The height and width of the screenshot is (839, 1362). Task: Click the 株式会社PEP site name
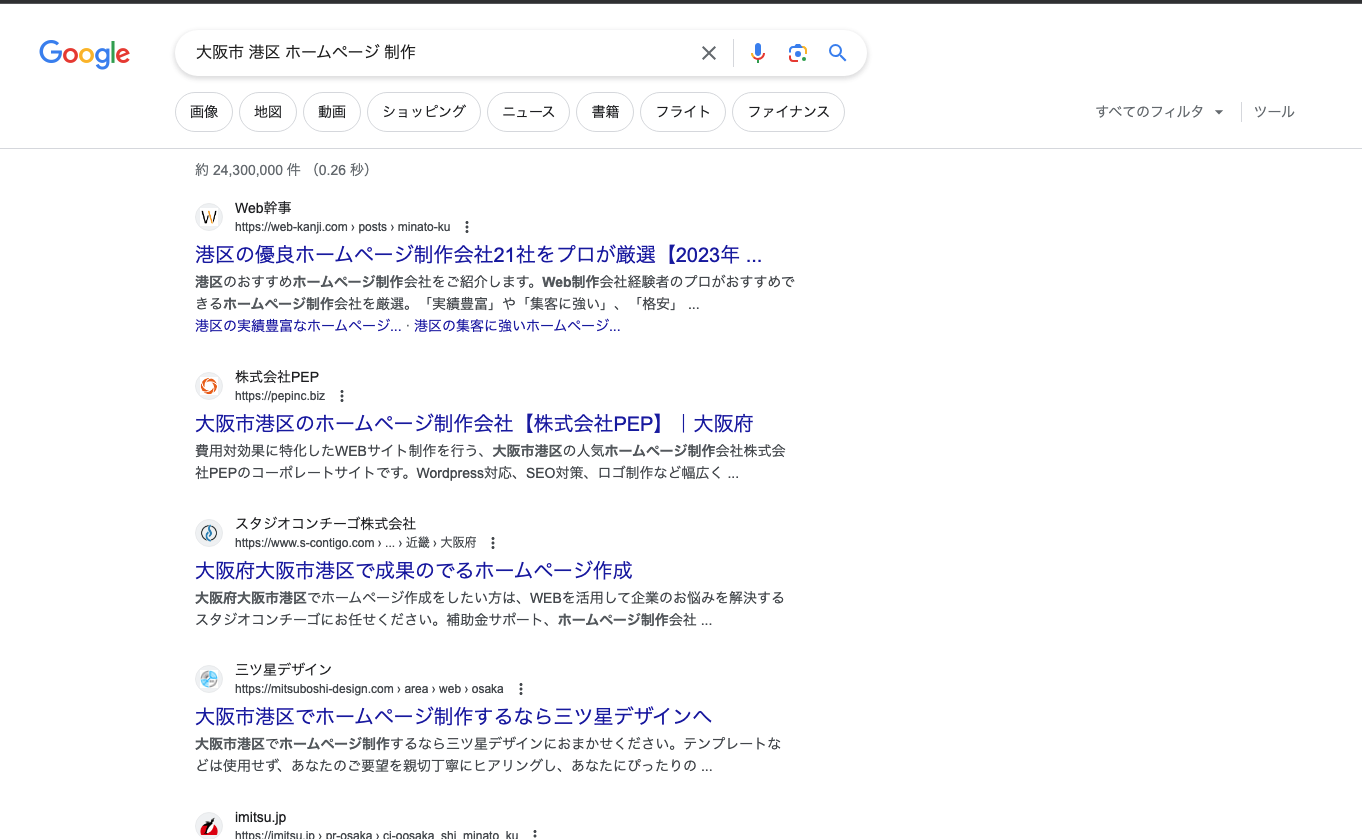(277, 377)
